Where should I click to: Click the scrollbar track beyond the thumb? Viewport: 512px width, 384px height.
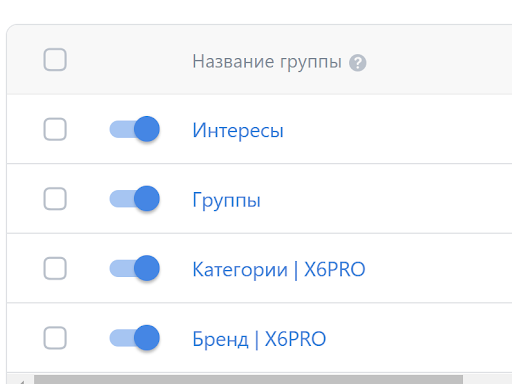[487, 380]
